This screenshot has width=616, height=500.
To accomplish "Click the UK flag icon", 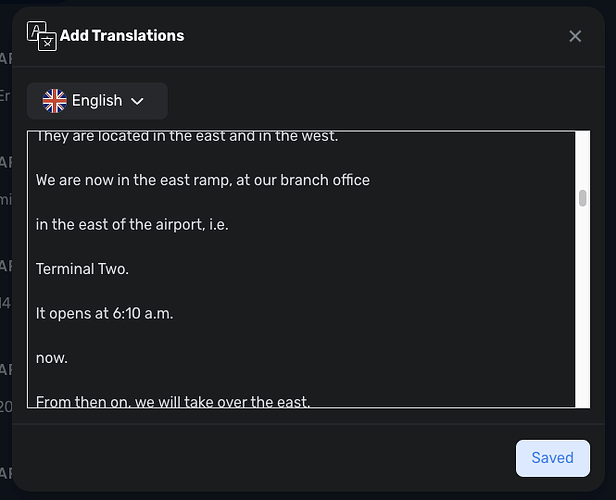I will (x=55, y=101).
